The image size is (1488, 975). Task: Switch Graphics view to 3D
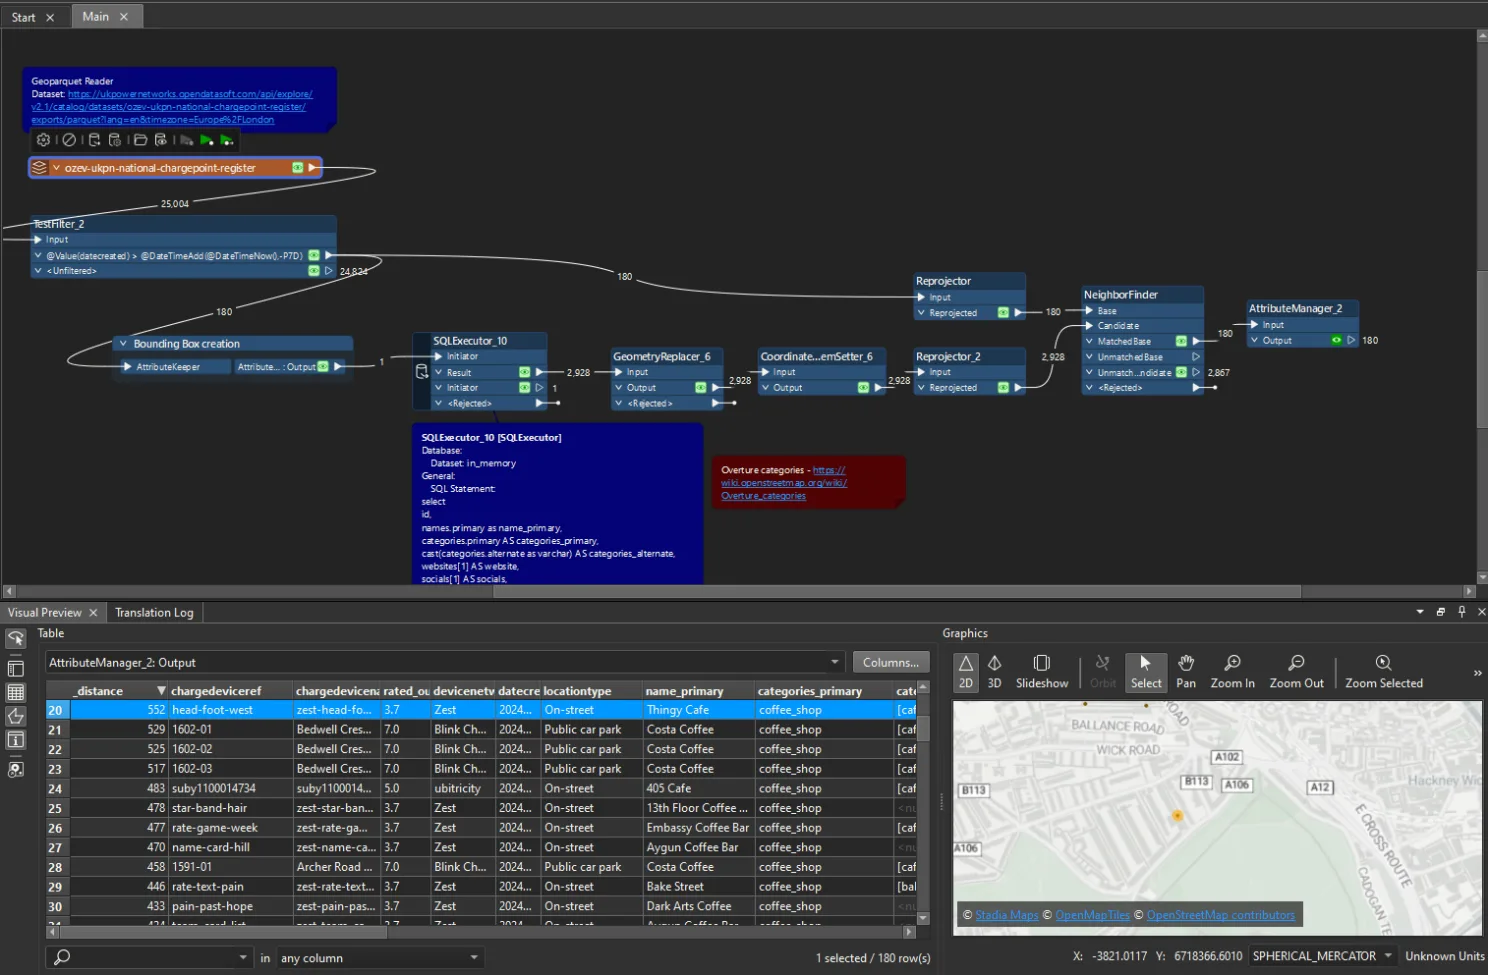pos(994,671)
